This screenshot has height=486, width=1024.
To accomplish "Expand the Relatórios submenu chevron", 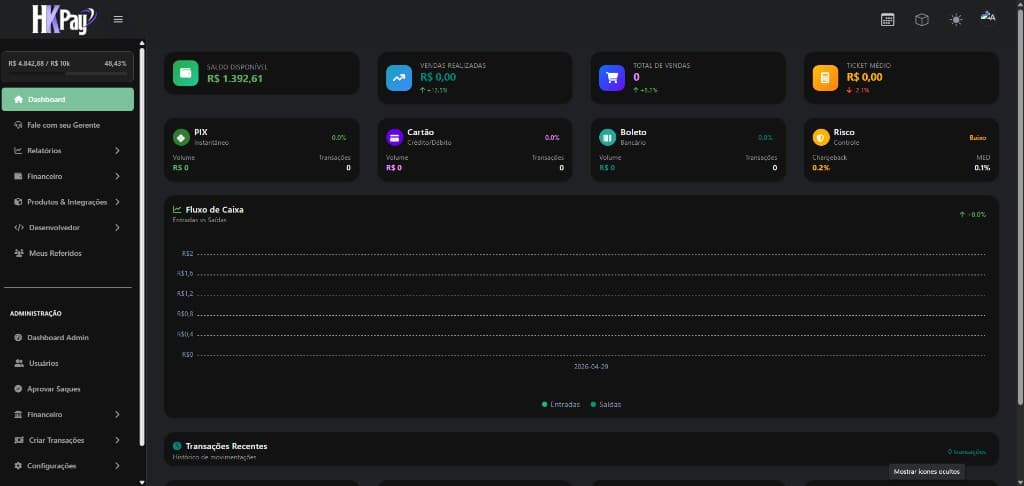I will coord(117,151).
